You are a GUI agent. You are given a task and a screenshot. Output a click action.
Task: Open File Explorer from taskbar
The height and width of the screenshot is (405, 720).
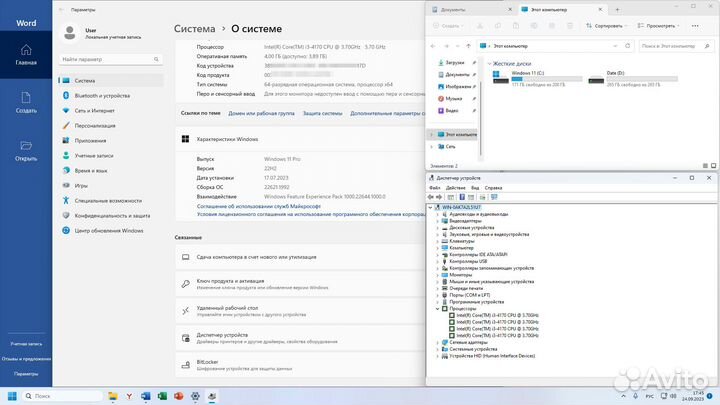(112, 396)
